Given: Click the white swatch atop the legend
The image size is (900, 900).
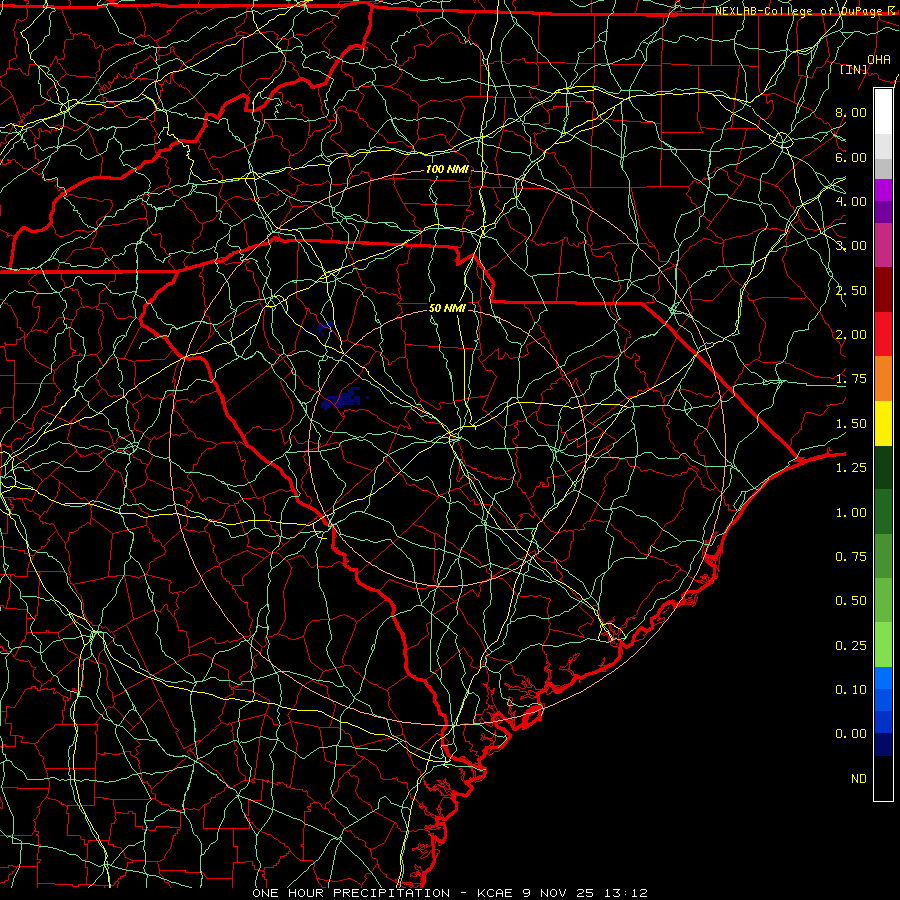Looking at the screenshot, I should tap(883, 112).
